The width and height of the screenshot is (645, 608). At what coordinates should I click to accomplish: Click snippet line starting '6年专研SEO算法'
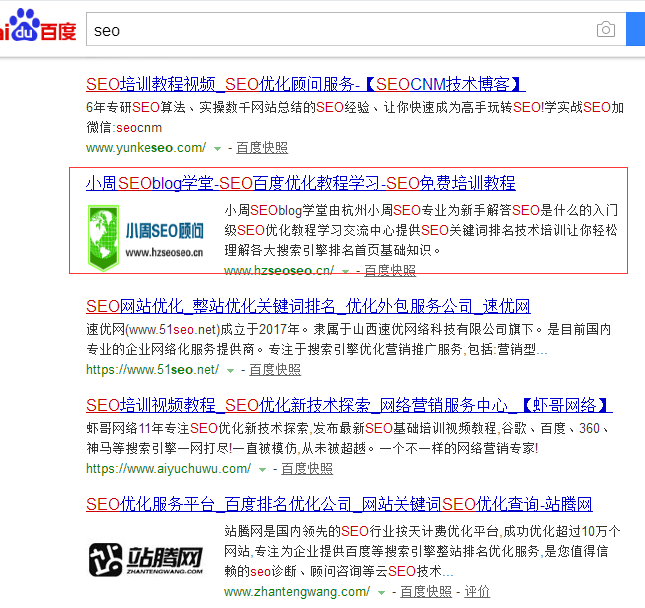(355, 107)
